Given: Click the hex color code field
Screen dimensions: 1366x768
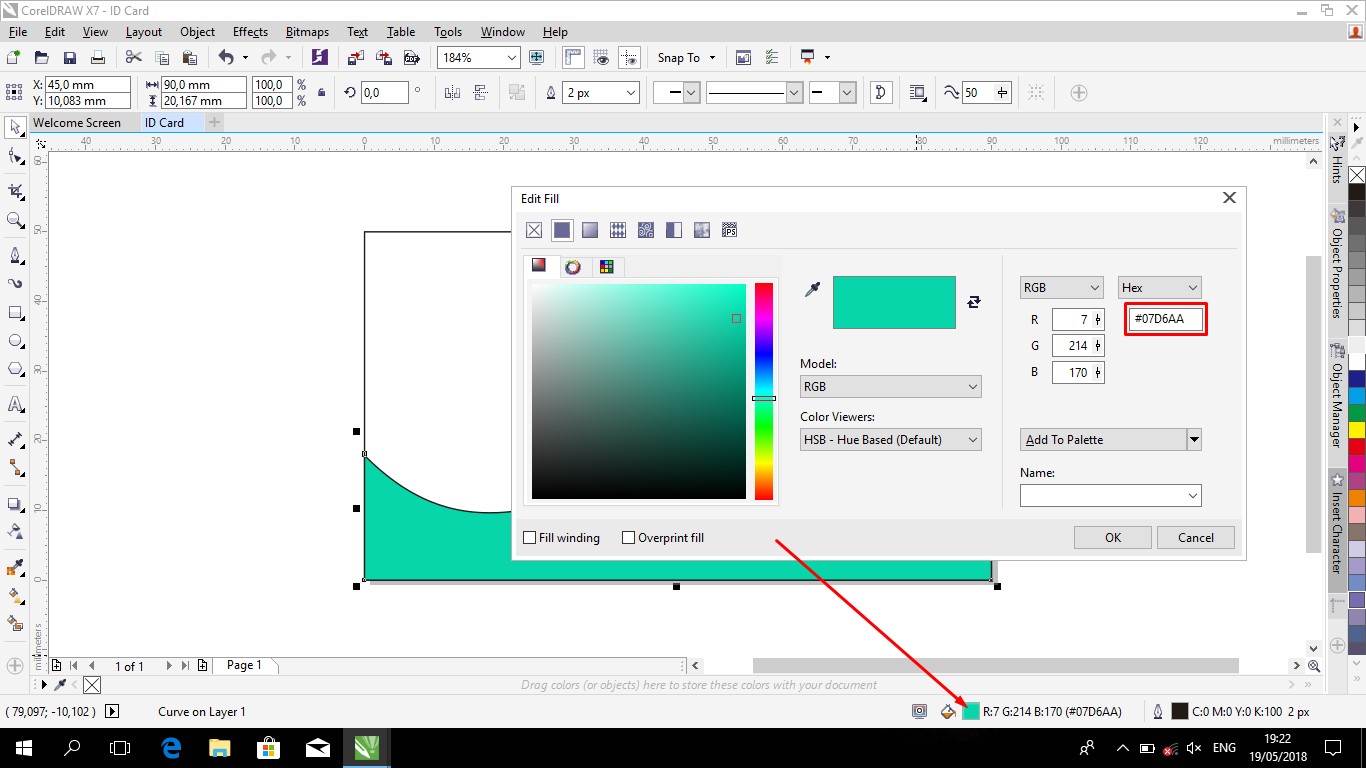Looking at the screenshot, I should [1165, 319].
